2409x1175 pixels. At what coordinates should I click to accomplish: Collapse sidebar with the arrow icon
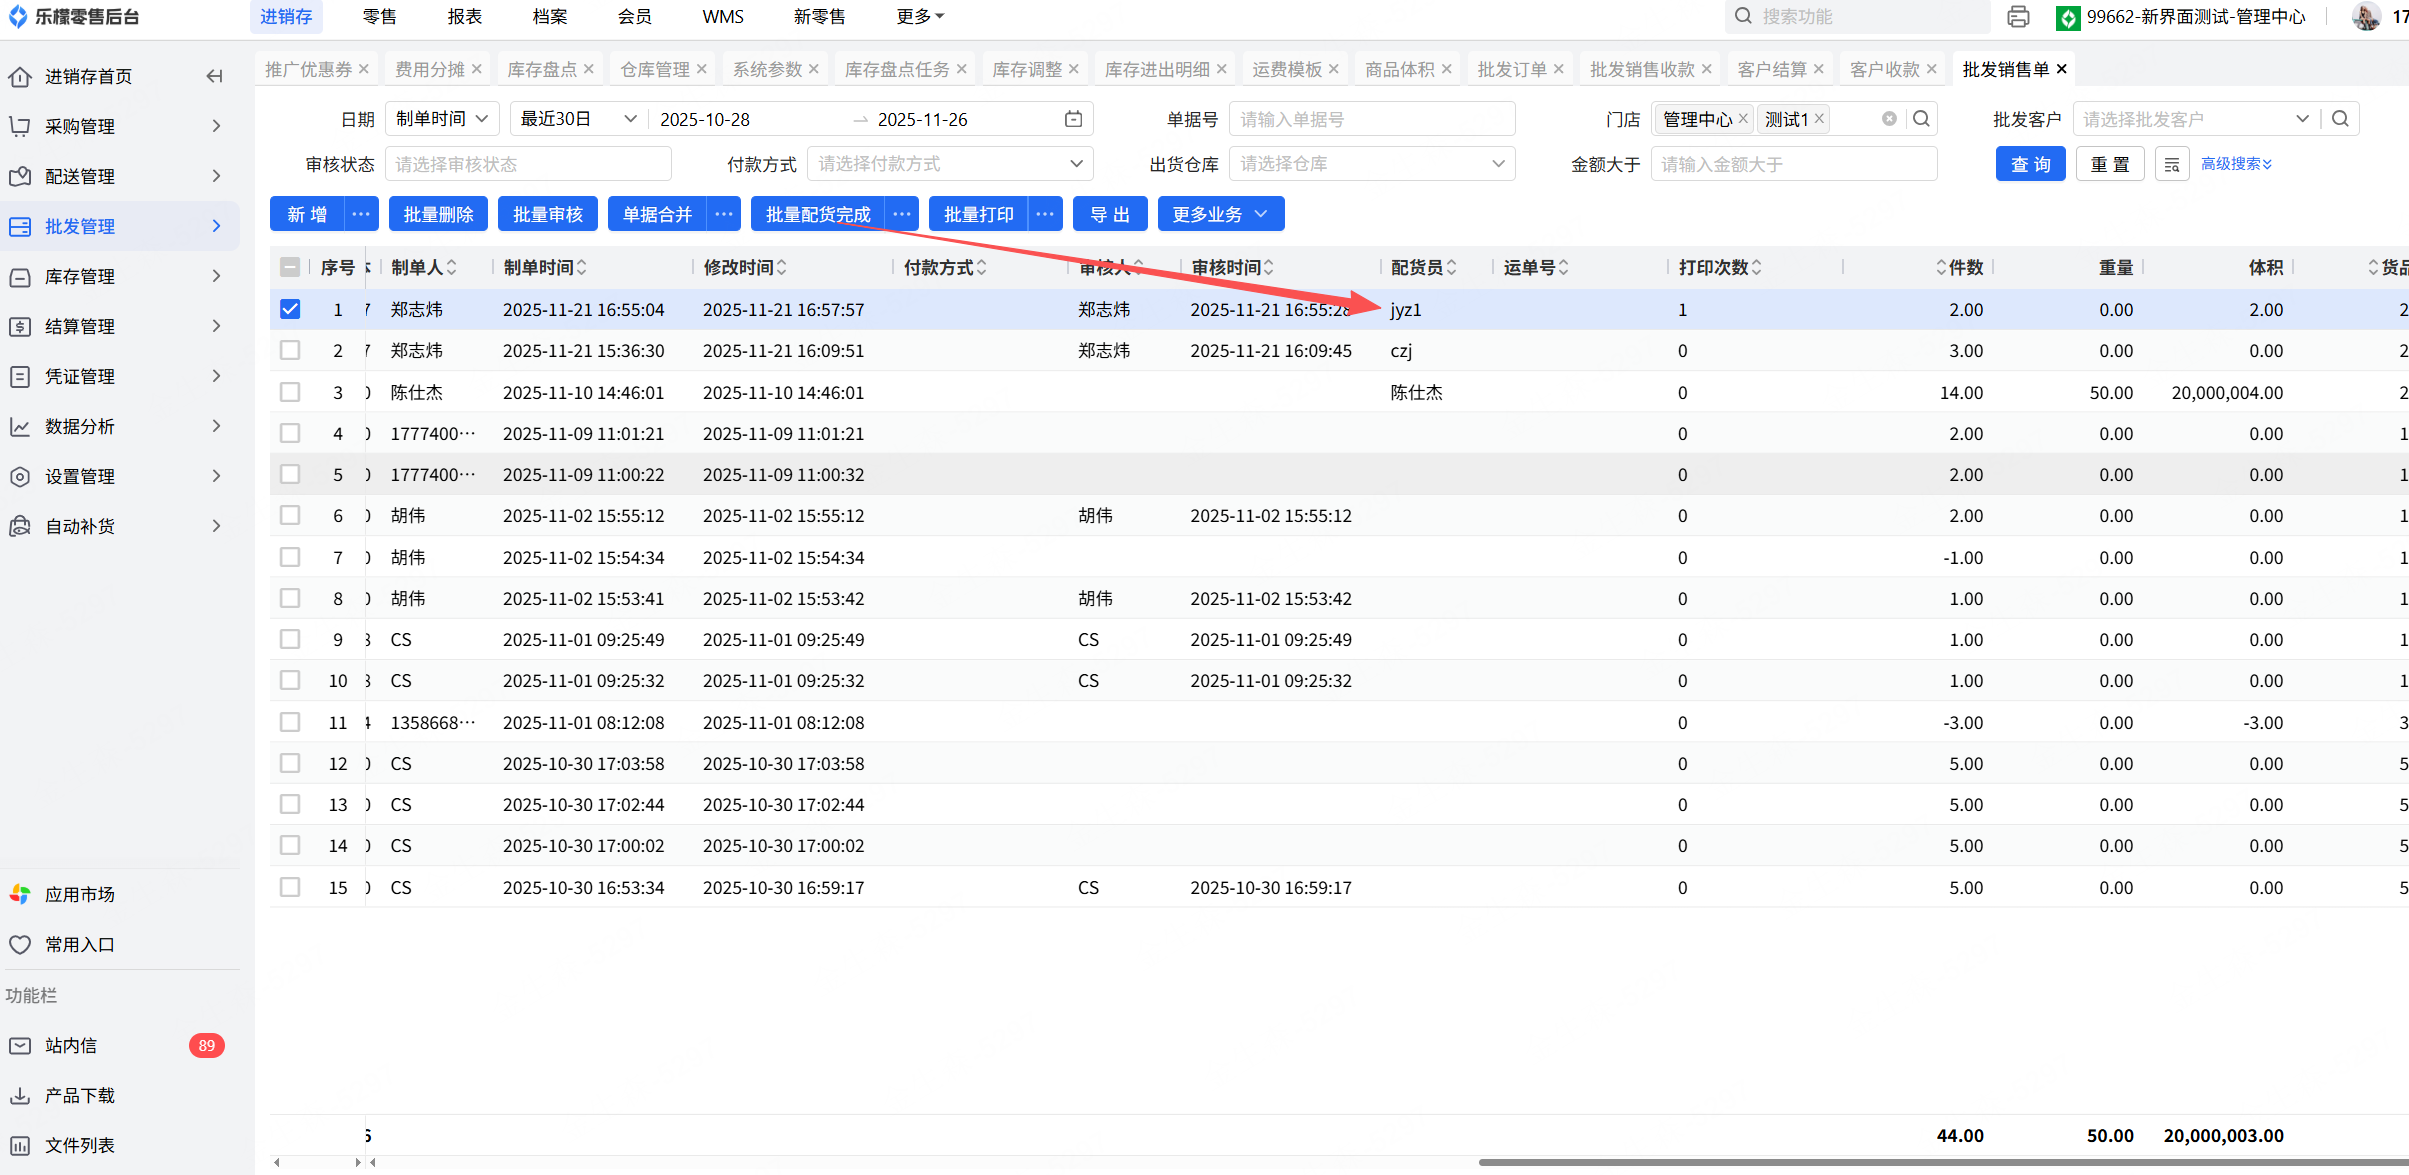[214, 76]
